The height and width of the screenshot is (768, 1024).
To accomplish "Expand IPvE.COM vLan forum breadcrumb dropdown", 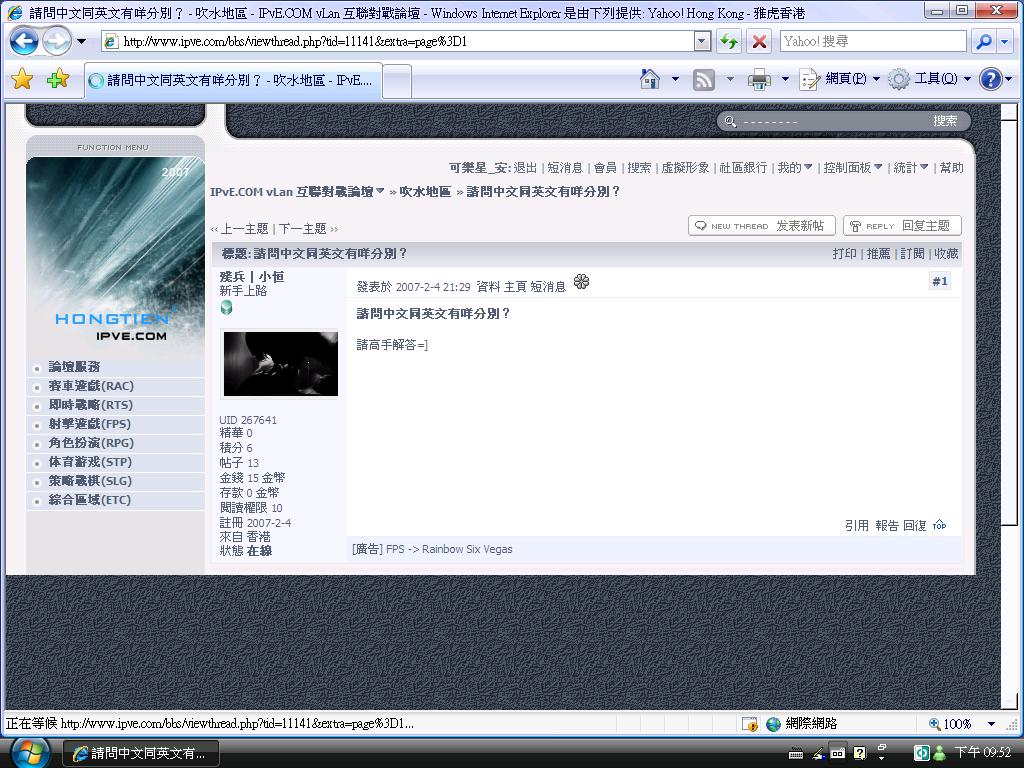I will [x=298, y=192].
